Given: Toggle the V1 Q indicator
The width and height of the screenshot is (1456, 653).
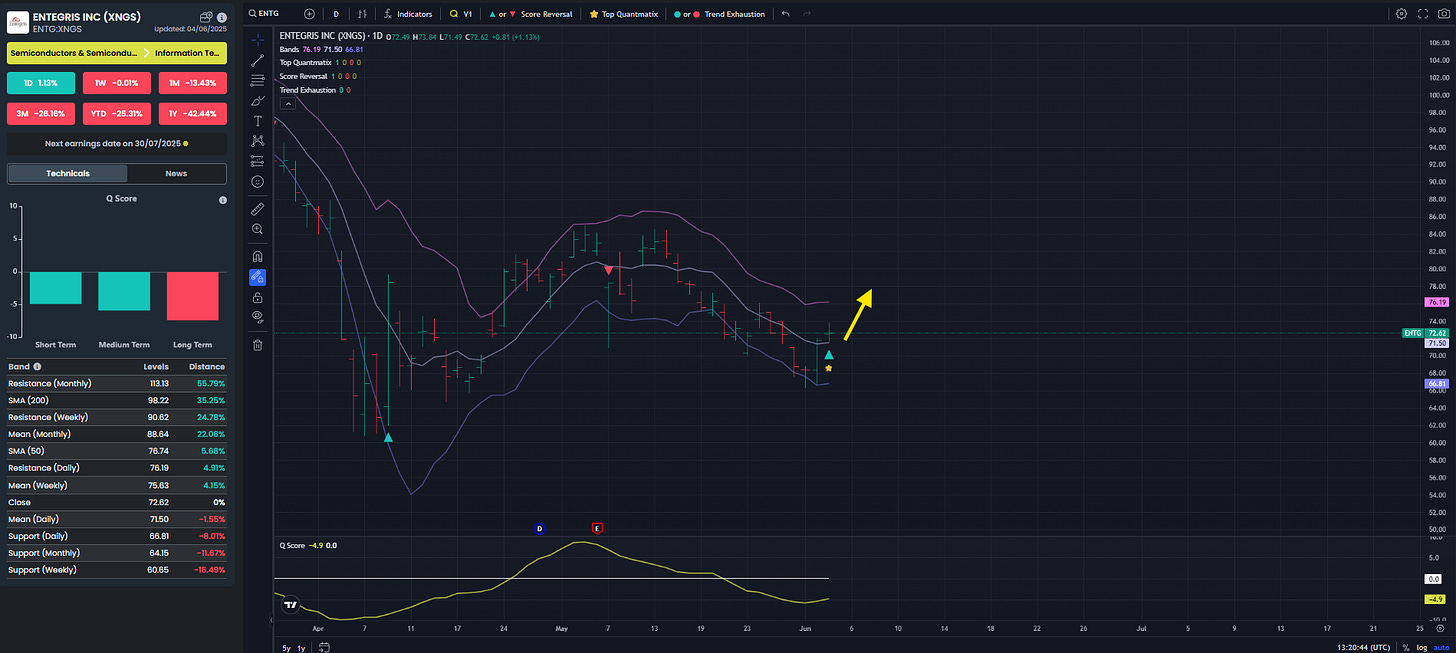Looking at the screenshot, I should point(461,14).
